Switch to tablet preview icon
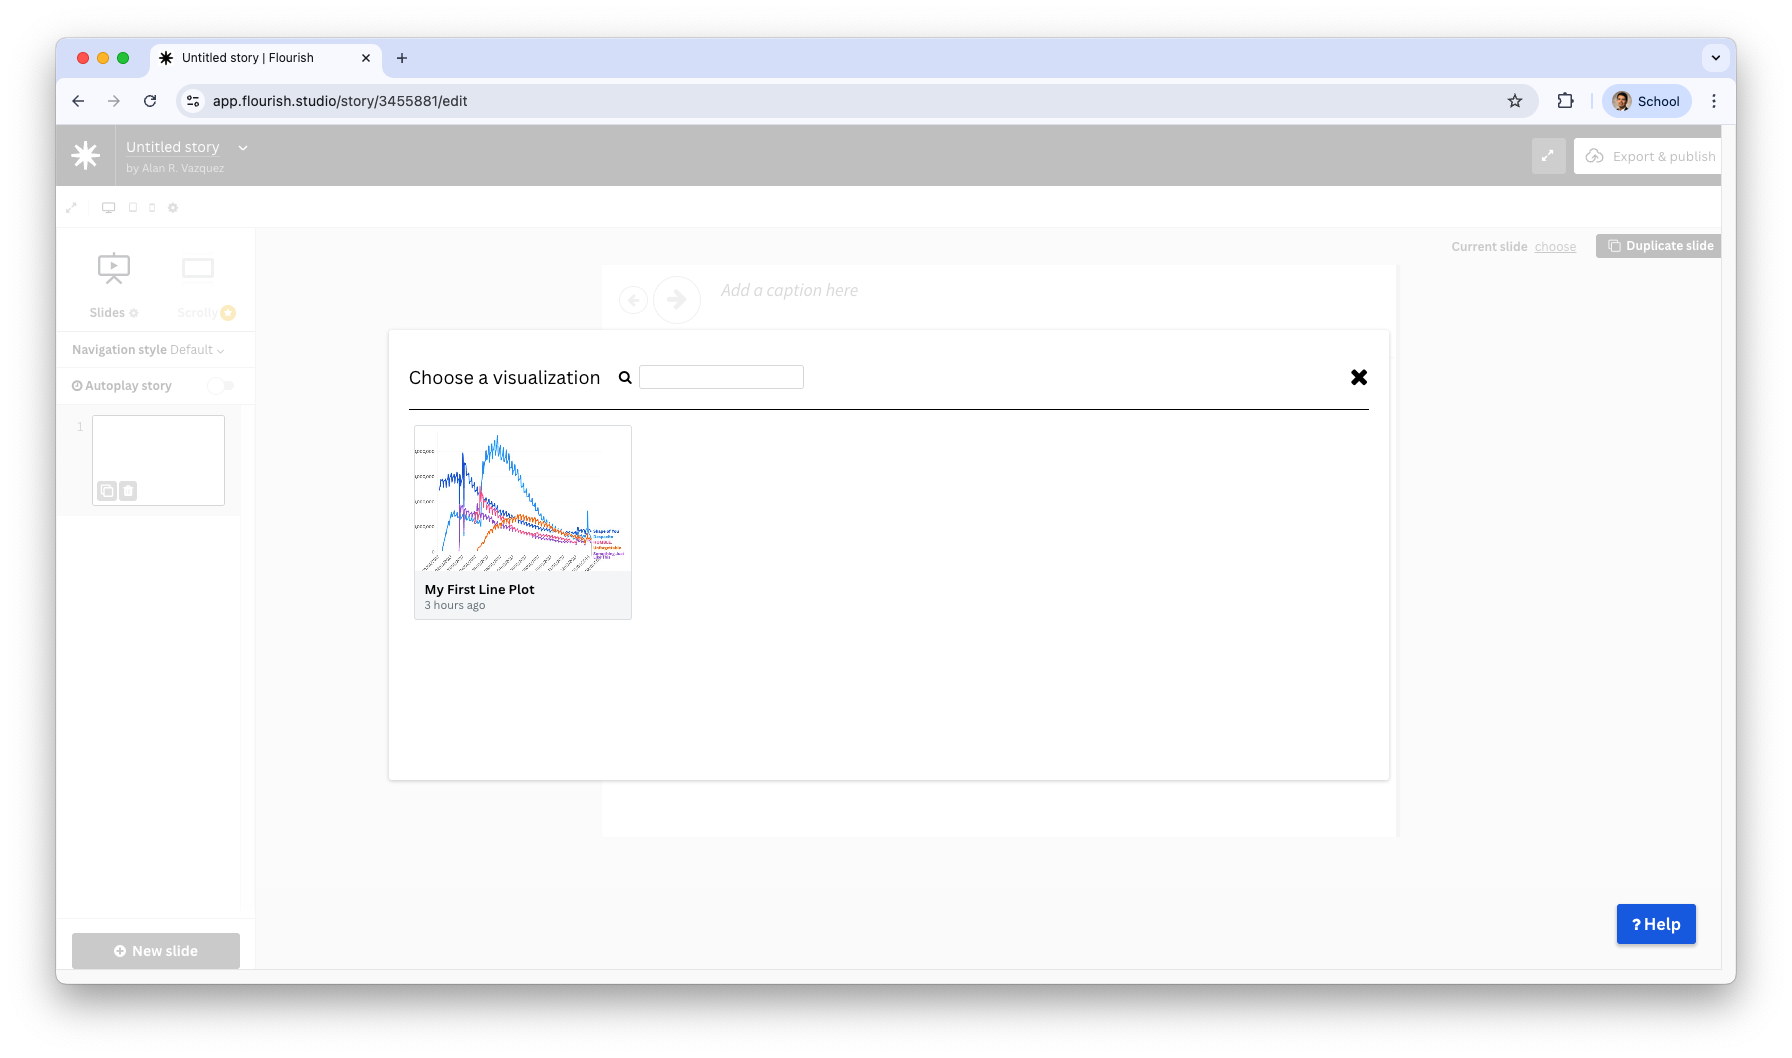The height and width of the screenshot is (1058, 1792). [x=132, y=208]
